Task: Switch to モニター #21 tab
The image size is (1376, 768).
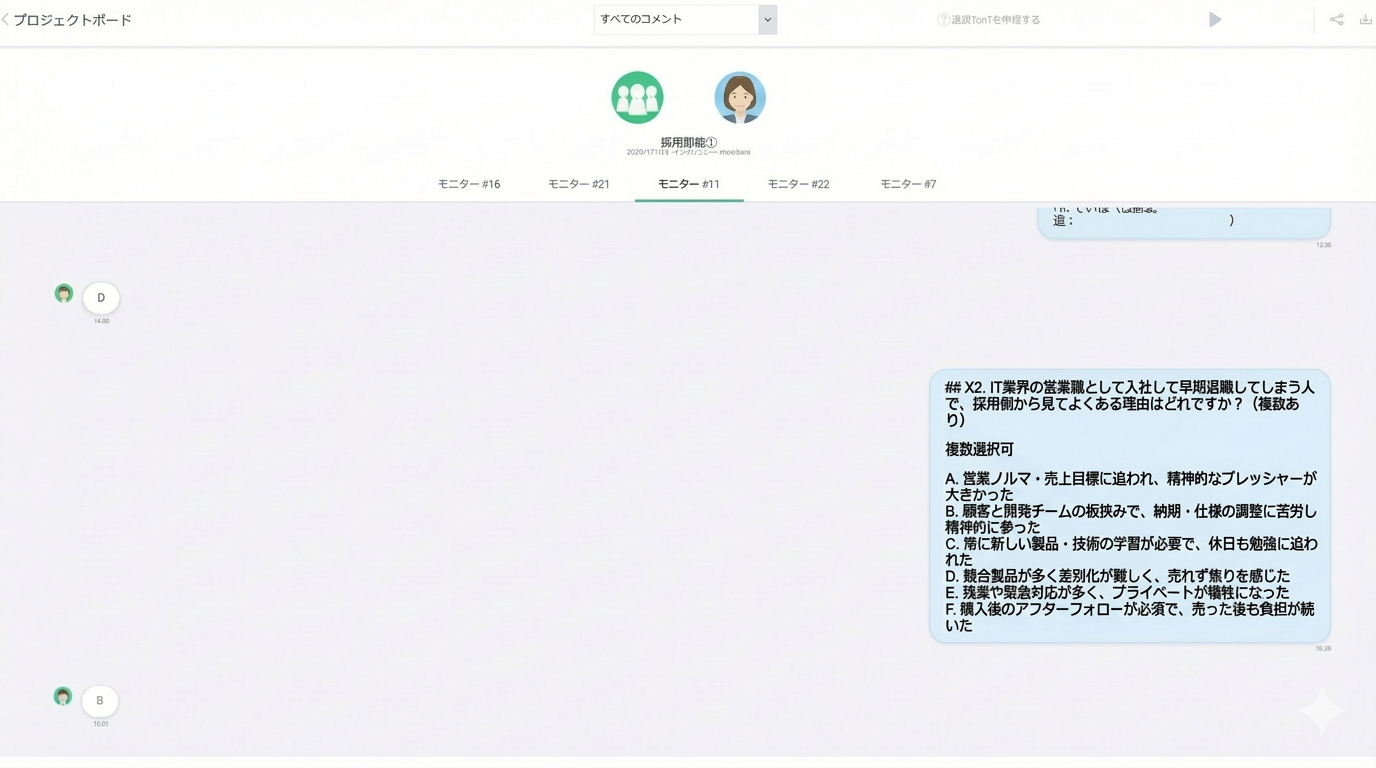Action: [579, 184]
